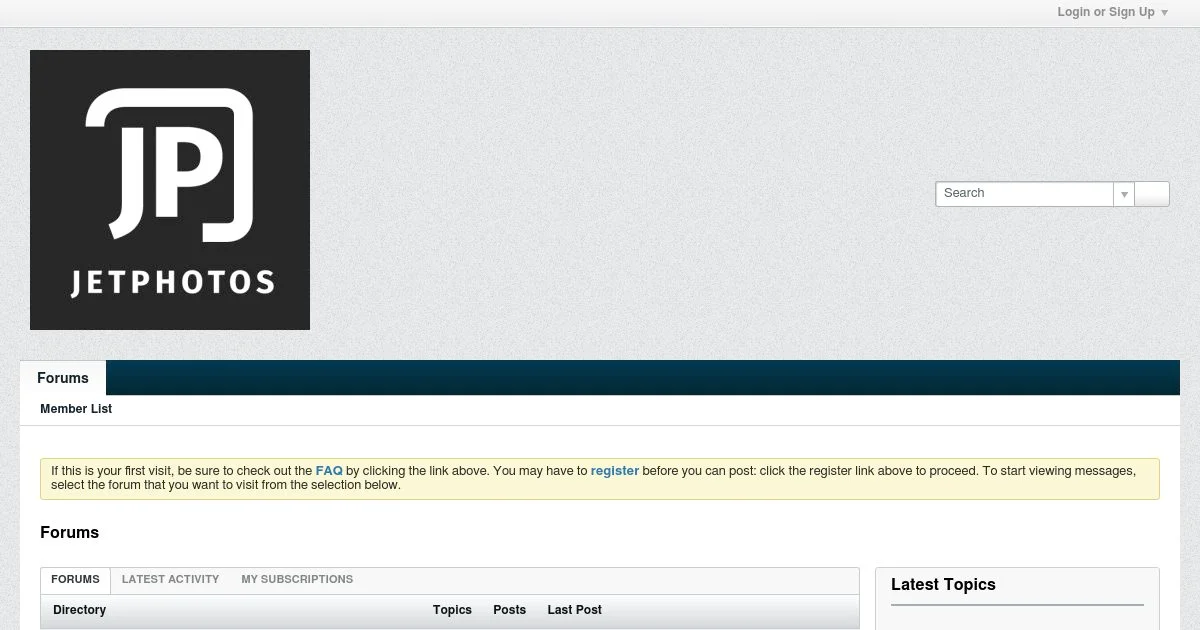Image resolution: width=1200 pixels, height=630 pixels.
Task: Click the Directory column header
Action: pos(80,610)
